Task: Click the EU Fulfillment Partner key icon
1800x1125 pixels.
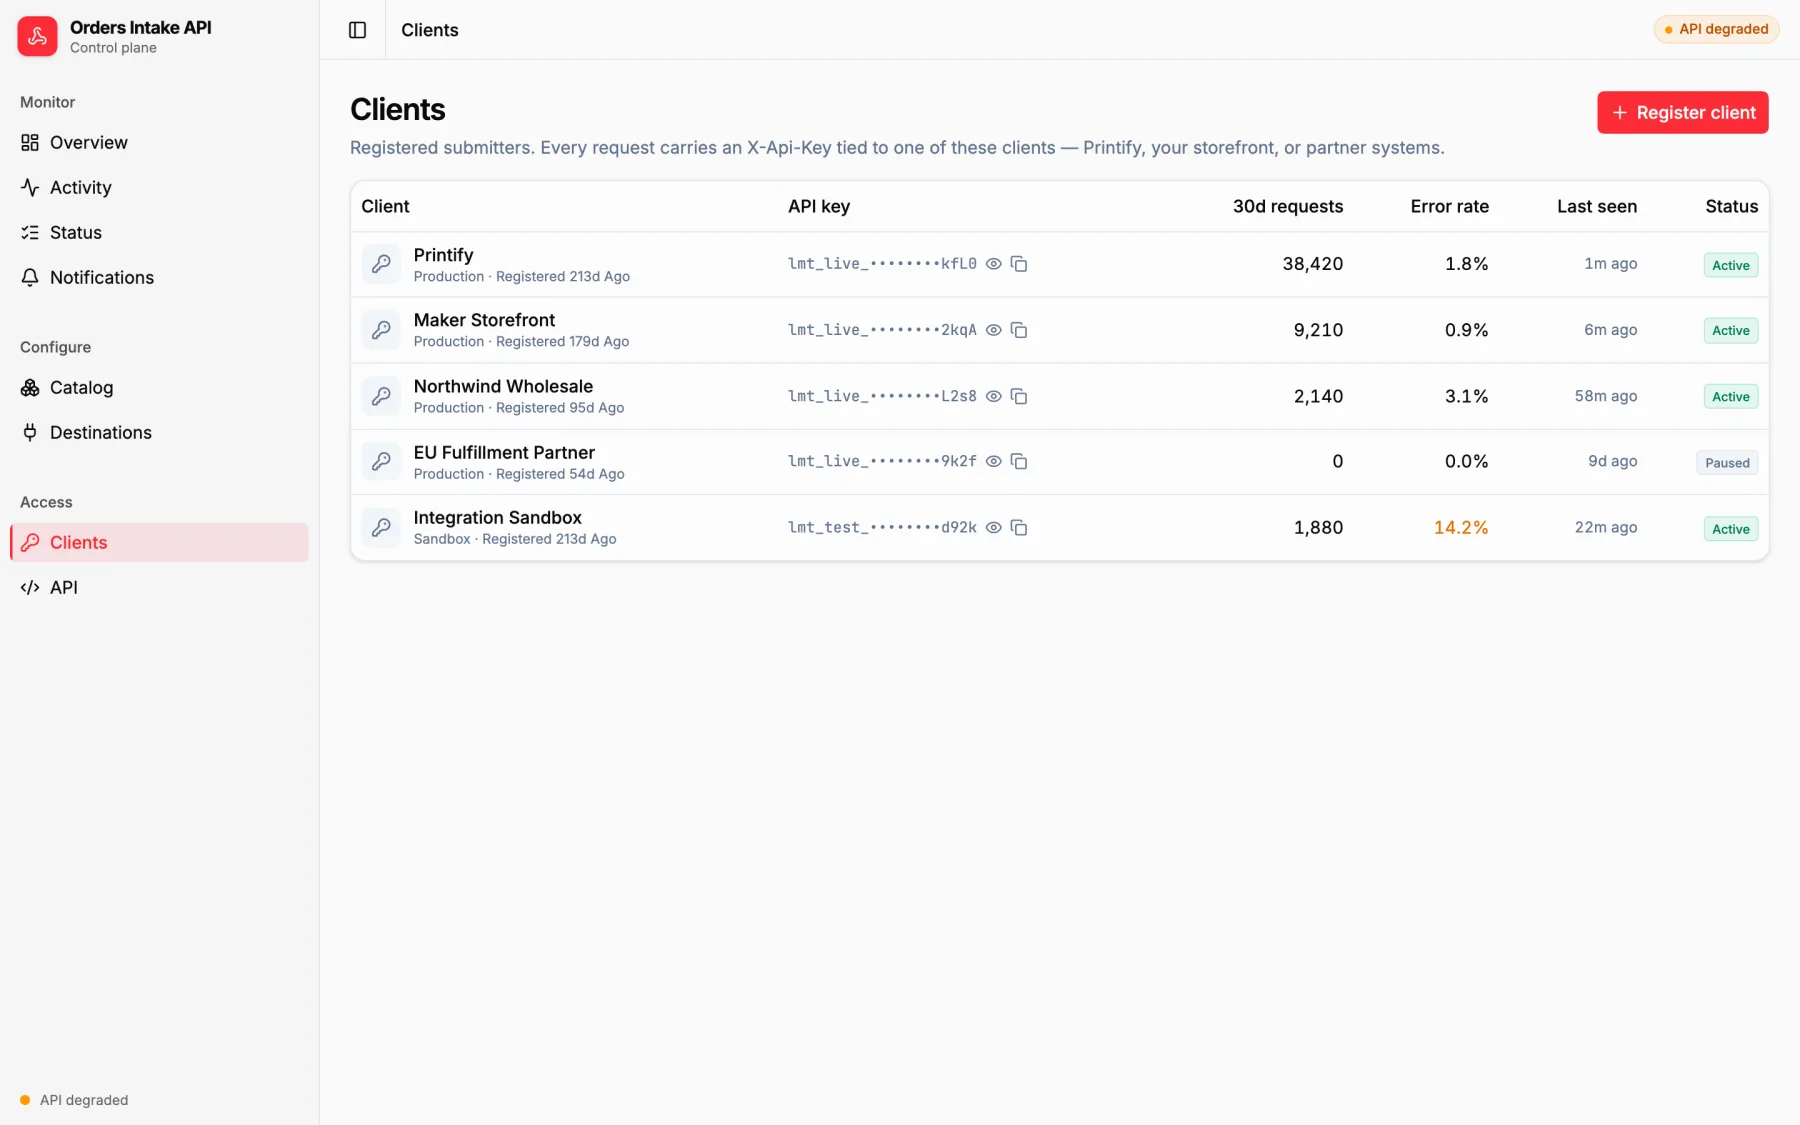Action: tap(381, 461)
